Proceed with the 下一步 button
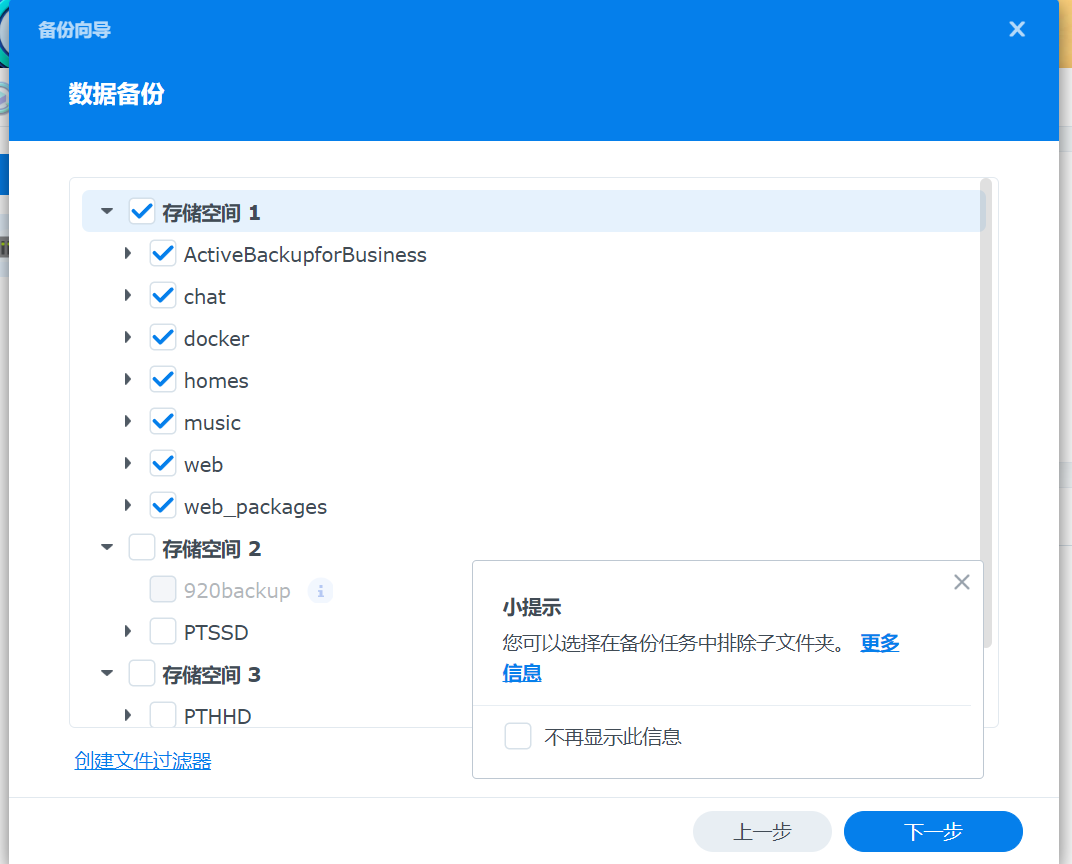 tap(933, 831)
